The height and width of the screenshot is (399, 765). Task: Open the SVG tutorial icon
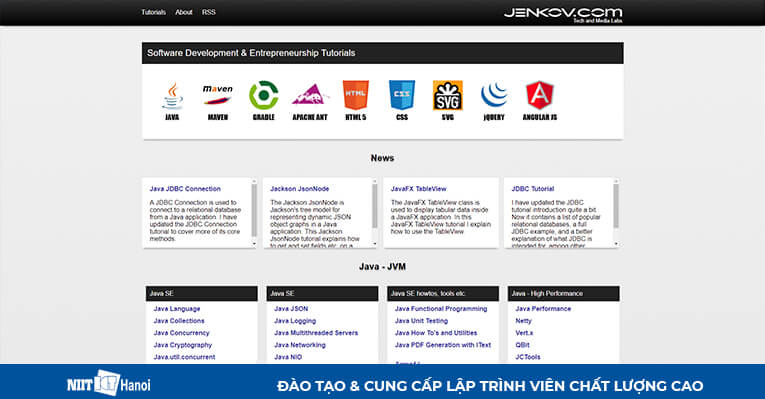tap(448, 100)
